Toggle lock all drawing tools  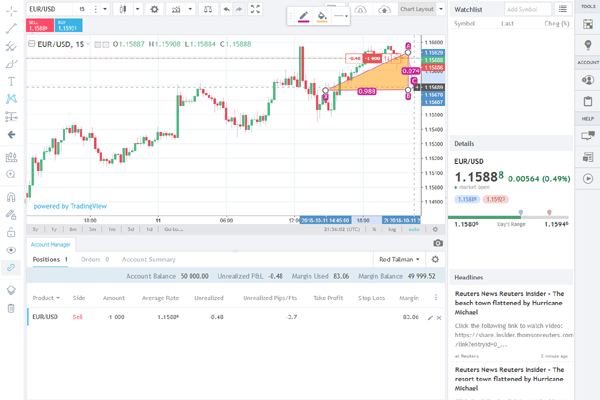tap(11, 232)
